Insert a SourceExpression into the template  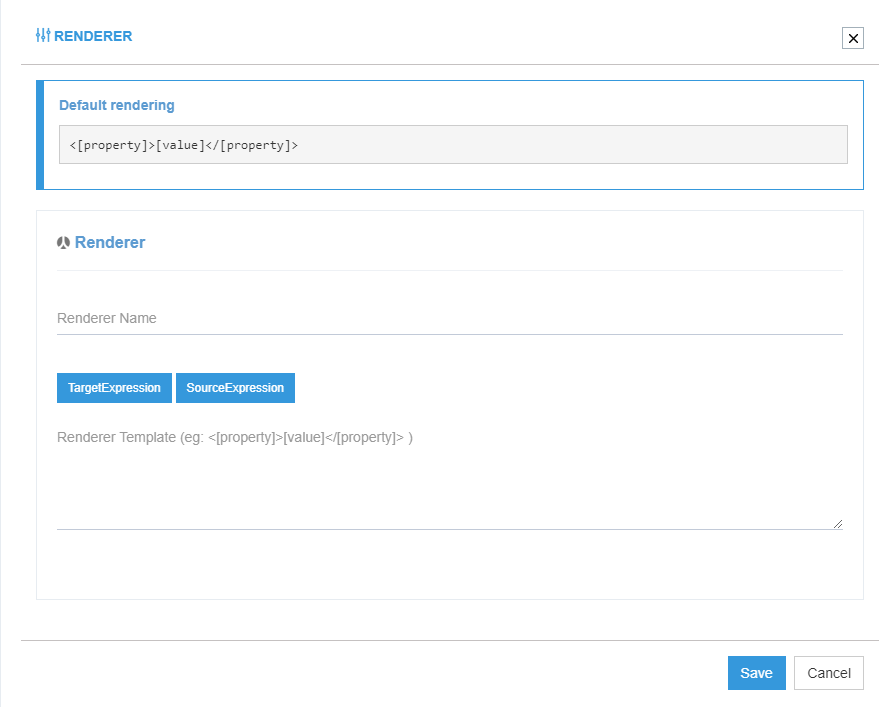tap(235, 388)
